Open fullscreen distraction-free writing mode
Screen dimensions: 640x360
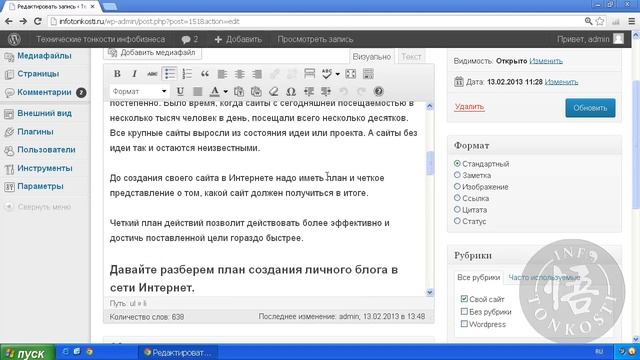[x=351, y=74]
